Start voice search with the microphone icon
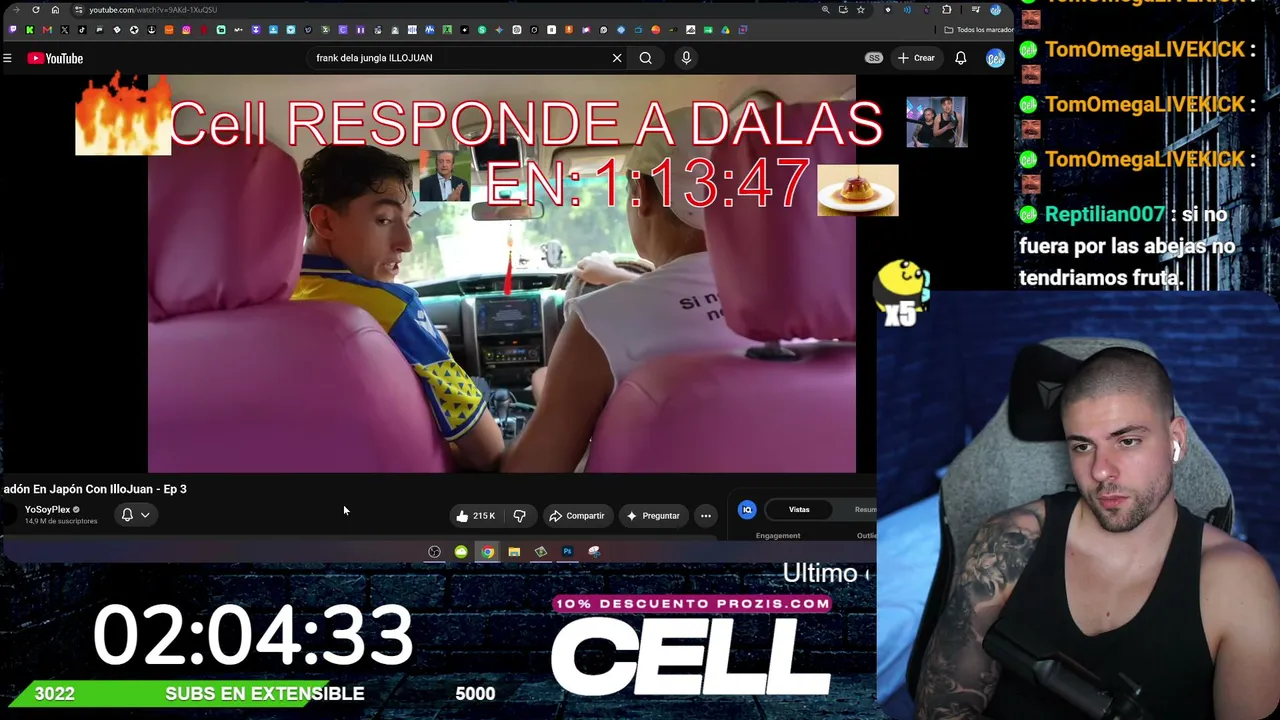The width and height of the screenshot is (1280, 720). click(x=686, y=58)
